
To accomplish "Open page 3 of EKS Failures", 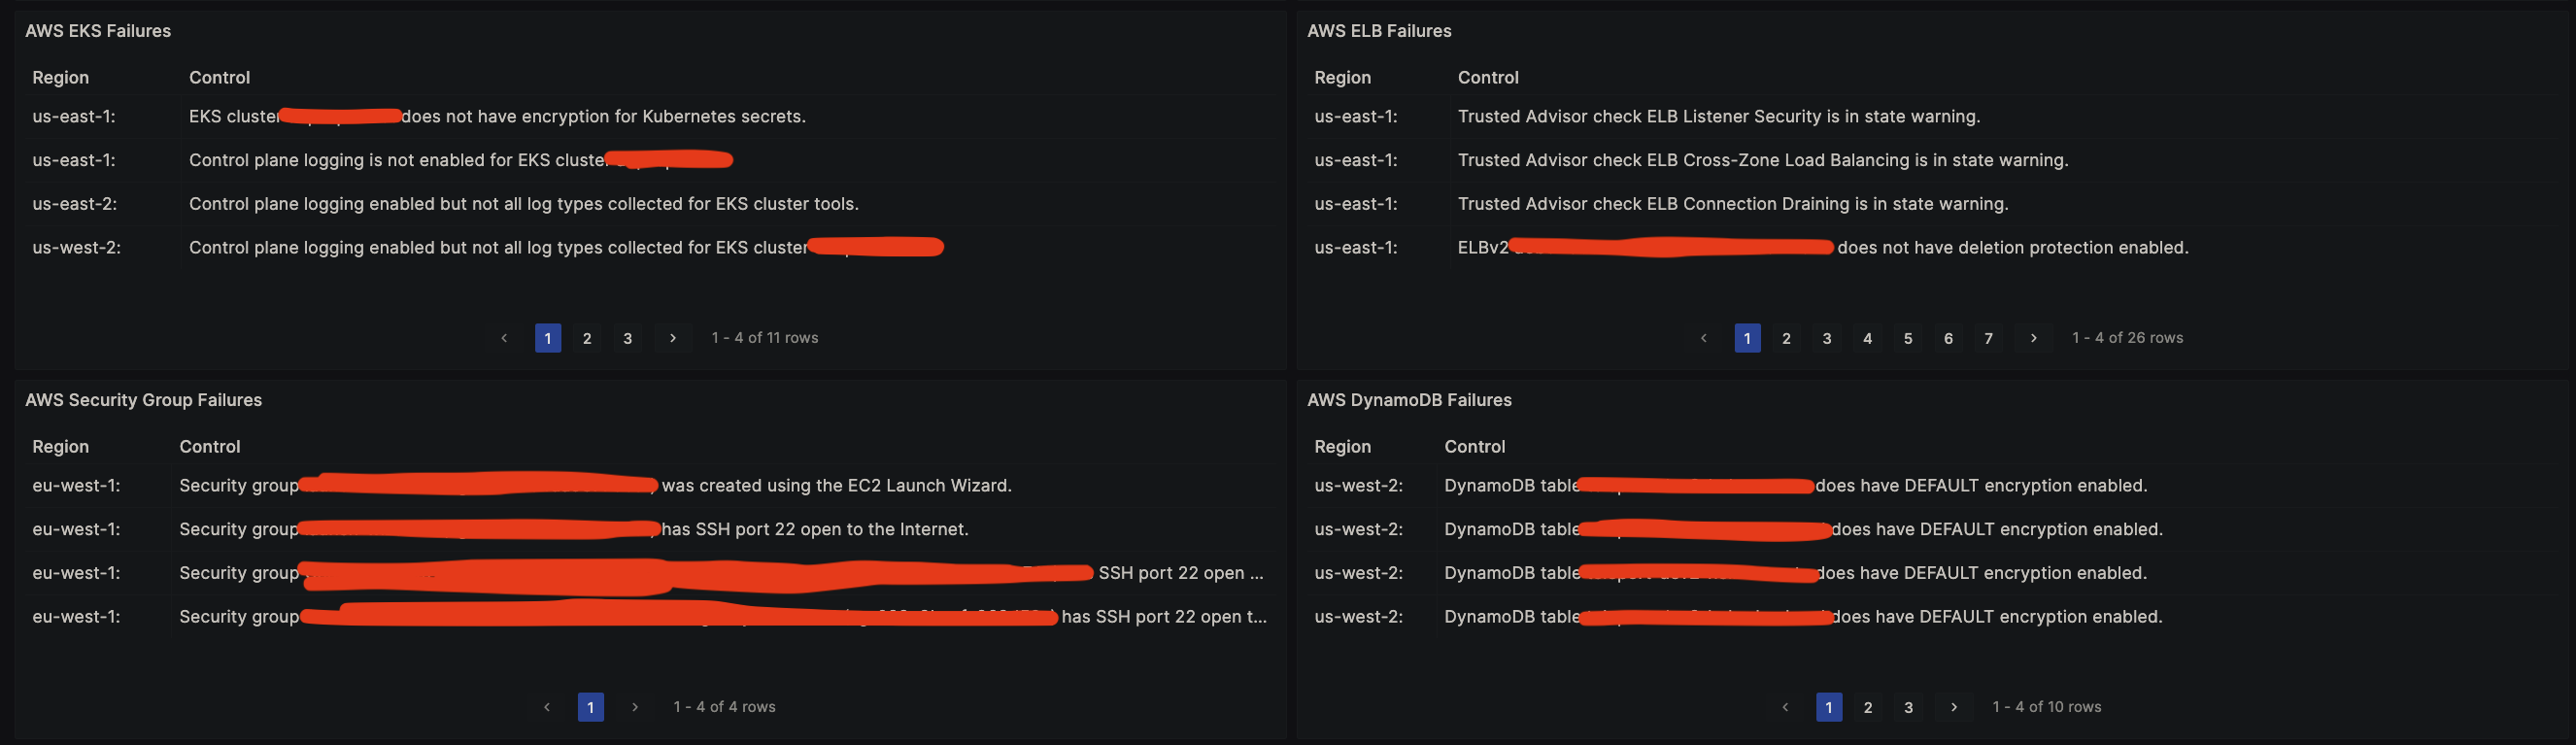I will (x=628, y=338).
